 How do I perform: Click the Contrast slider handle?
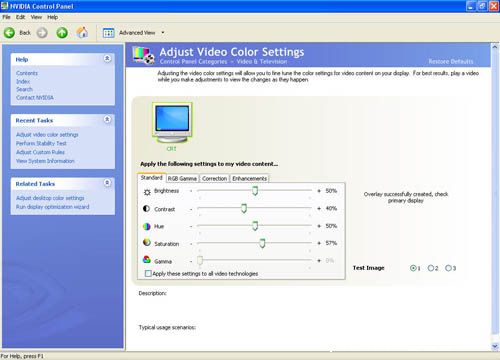tap(244, 208)
